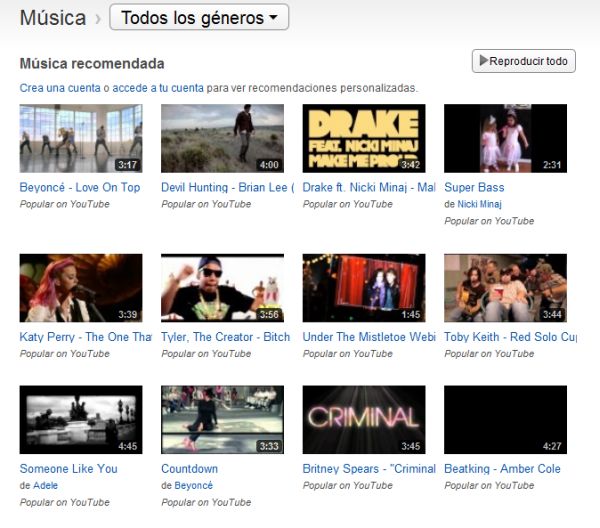This screenshot has height=528, width=600.
Task: Visit the Adele artist link
Action: click(x=46, y=486)
